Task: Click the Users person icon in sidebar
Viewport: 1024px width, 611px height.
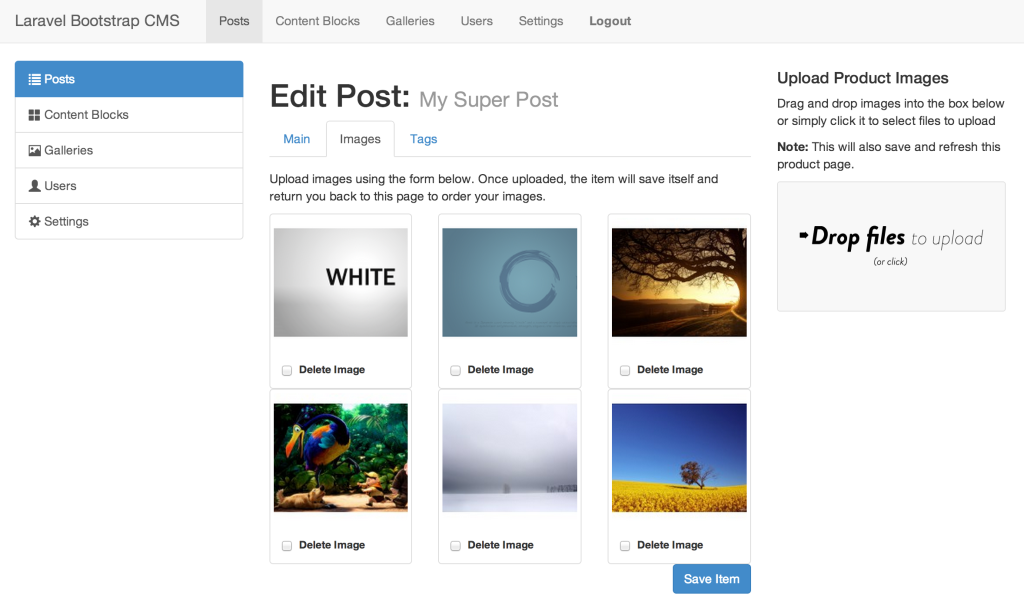Action: tap(35, 186)
